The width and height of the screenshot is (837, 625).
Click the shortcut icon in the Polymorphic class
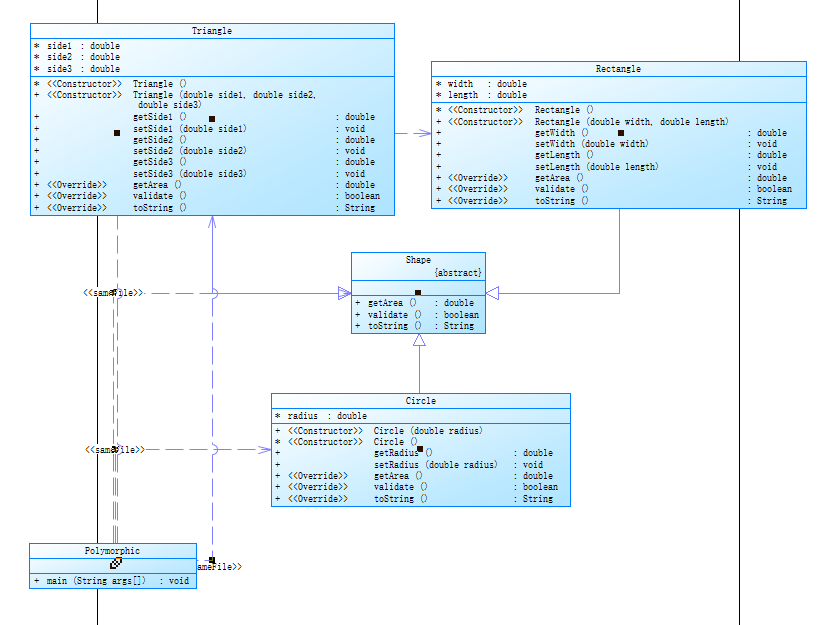click(116, 563)
